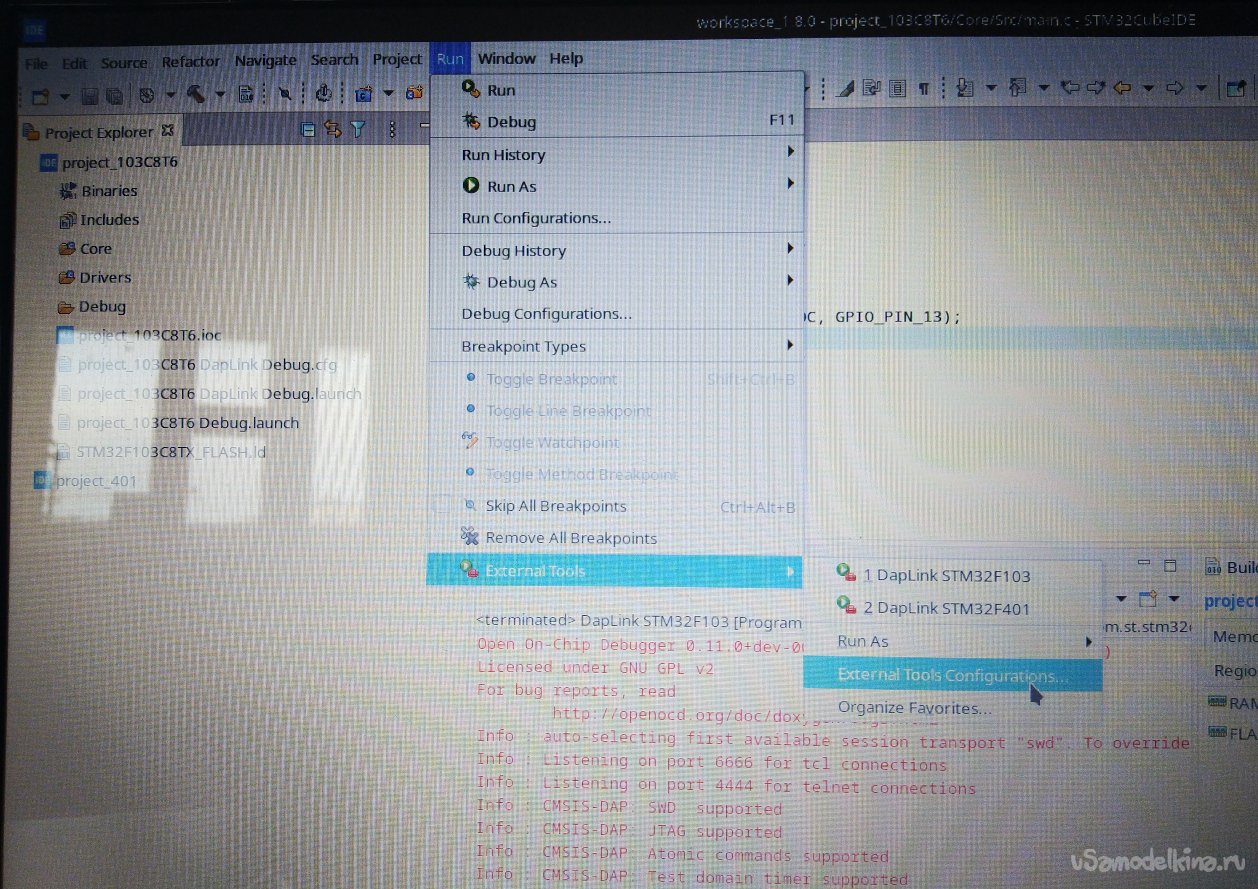This screenshot has height=889, width=1258.
Task: Click the hammer Build icon in the toolbar
Action: tap(196, 94)
